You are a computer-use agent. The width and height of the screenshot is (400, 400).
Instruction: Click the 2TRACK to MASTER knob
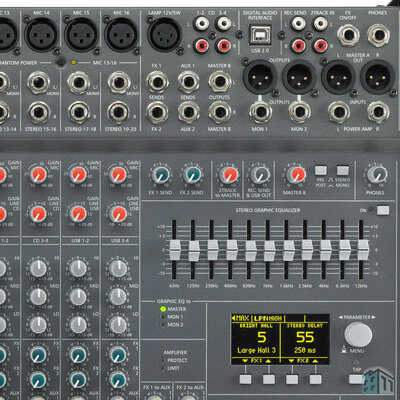tap(229, 175)
